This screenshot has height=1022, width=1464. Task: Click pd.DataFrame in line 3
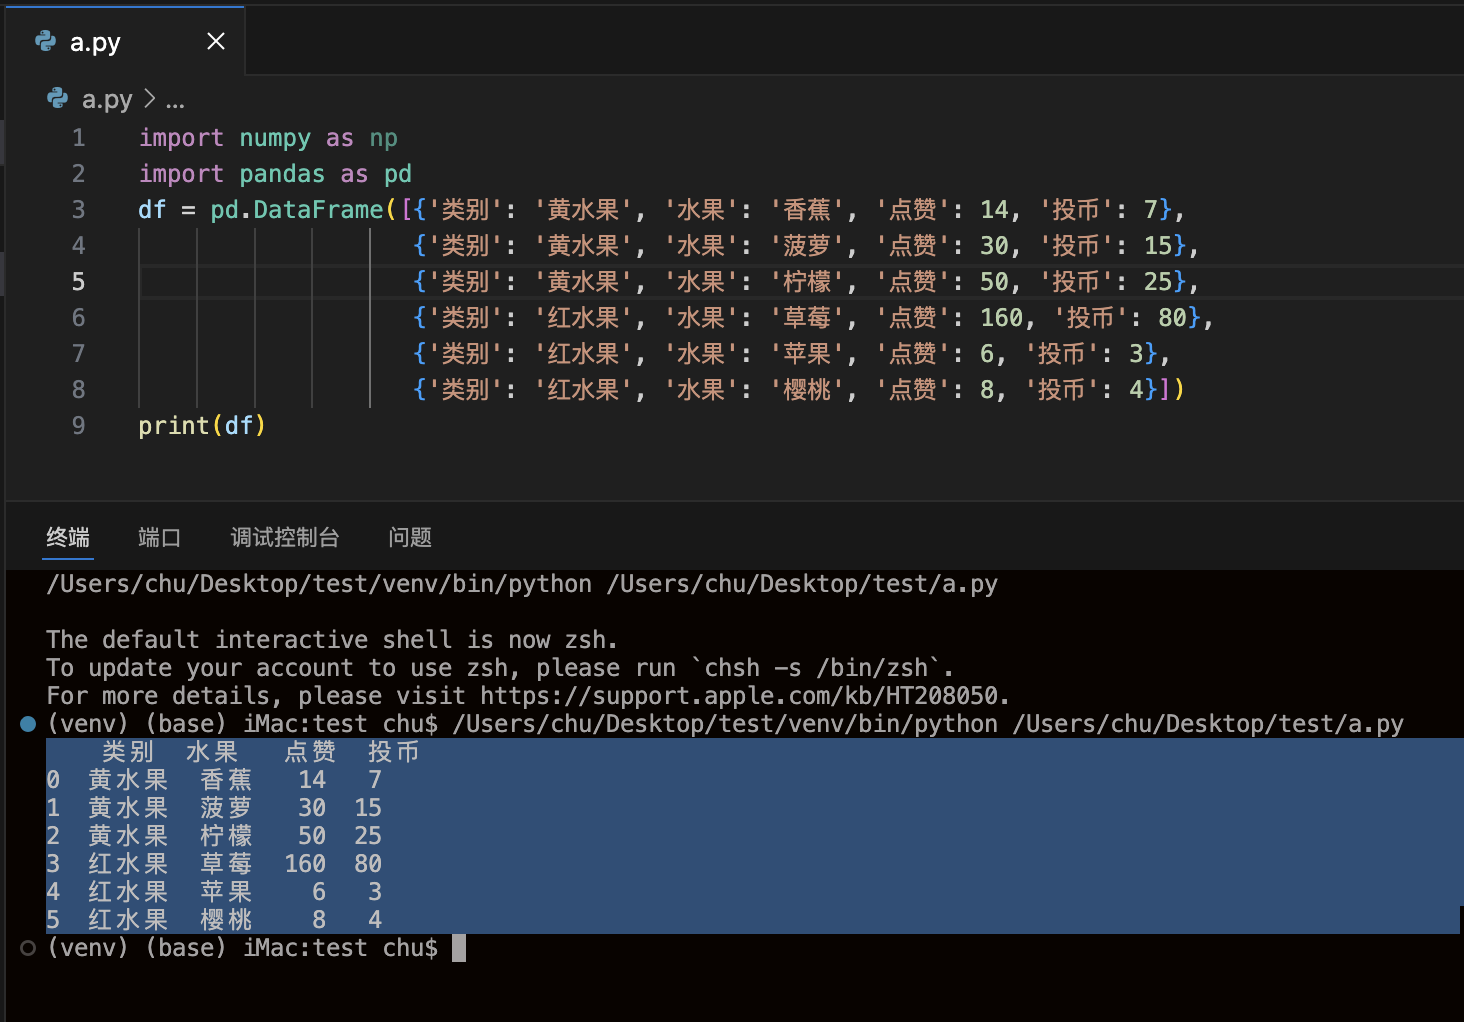[x=297, y=210]
